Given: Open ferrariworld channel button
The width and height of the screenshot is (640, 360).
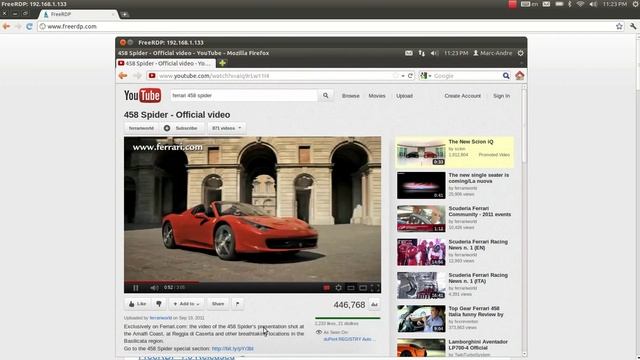Looking at the screenshot, I should 141,128.
